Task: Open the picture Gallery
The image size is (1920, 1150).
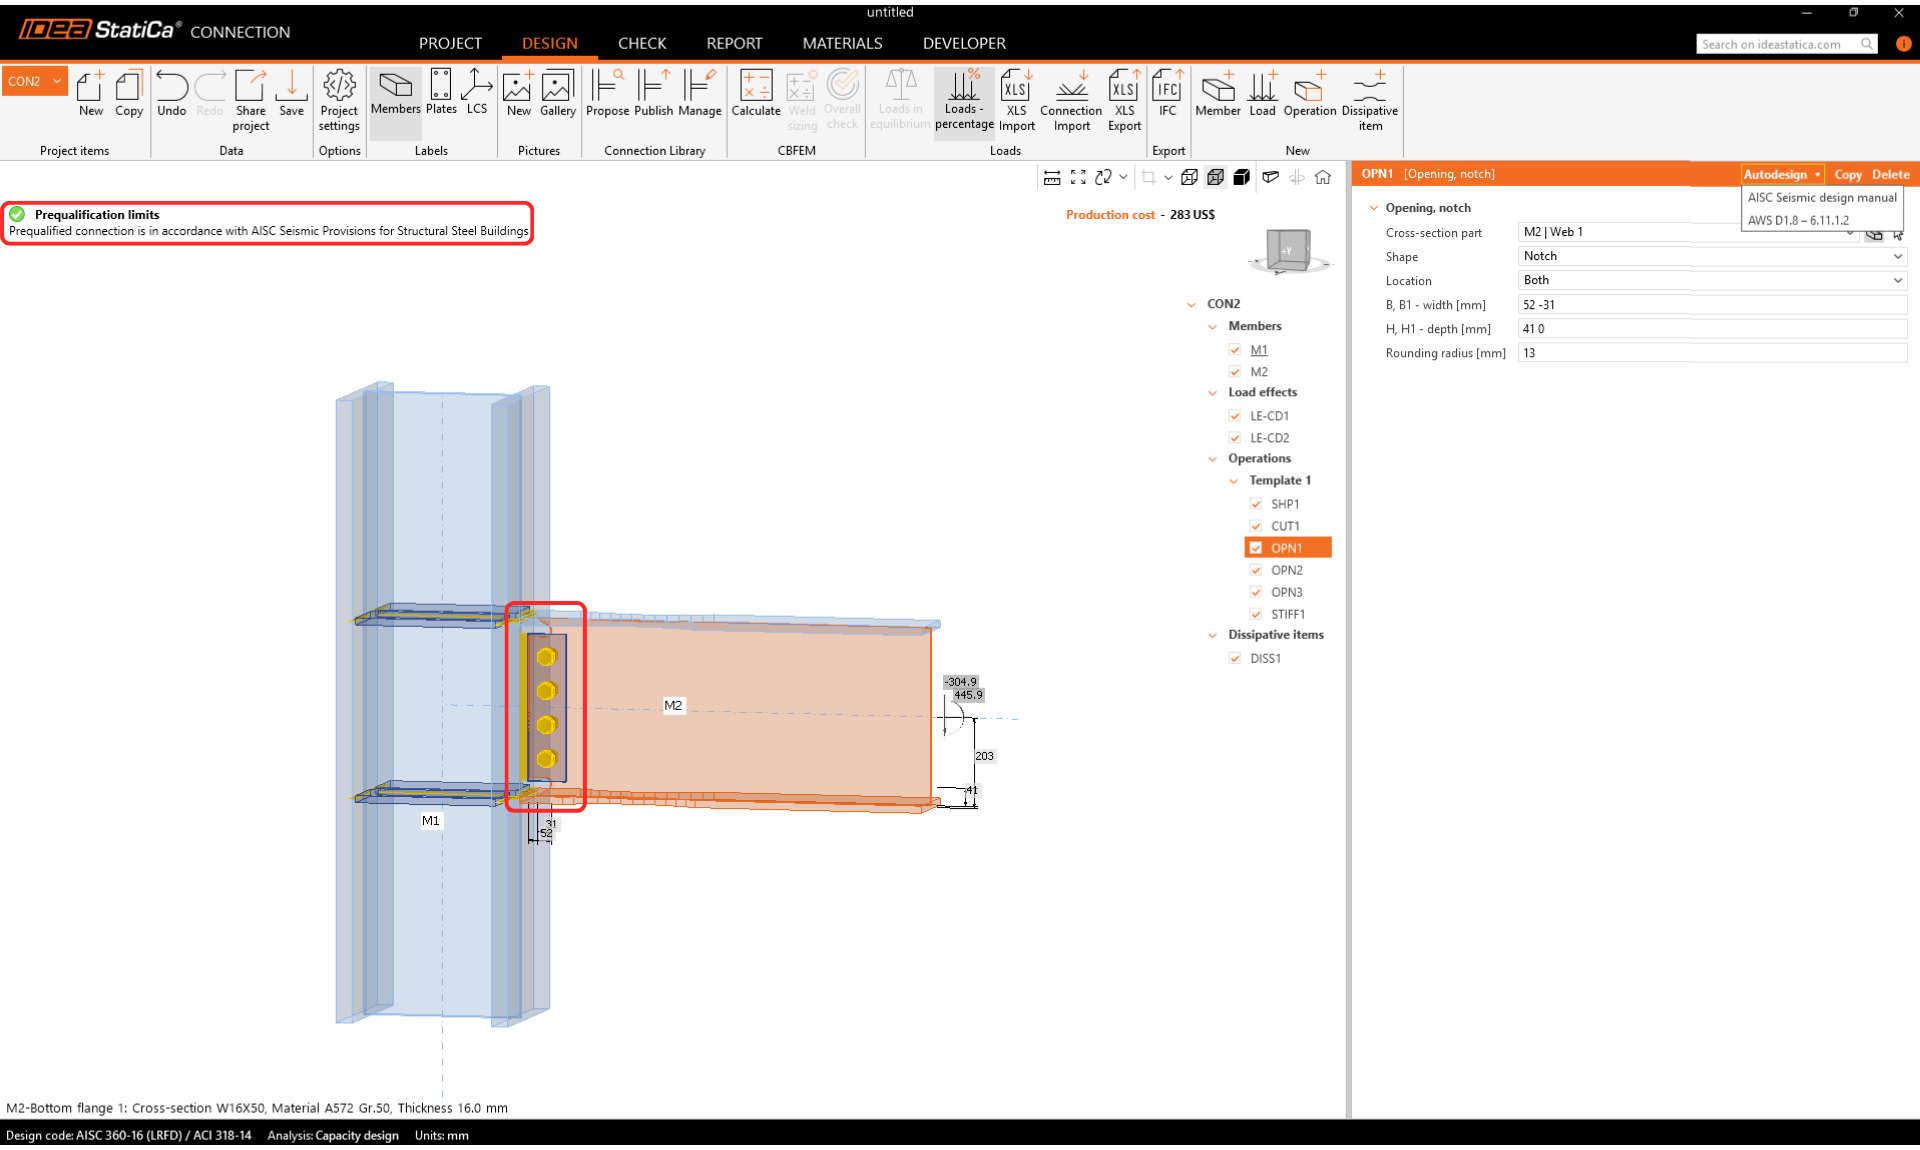Action: (557, 93)
